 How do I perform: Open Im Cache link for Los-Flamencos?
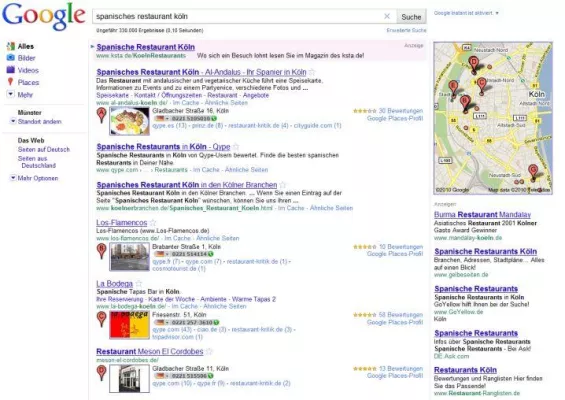point(177,238)
